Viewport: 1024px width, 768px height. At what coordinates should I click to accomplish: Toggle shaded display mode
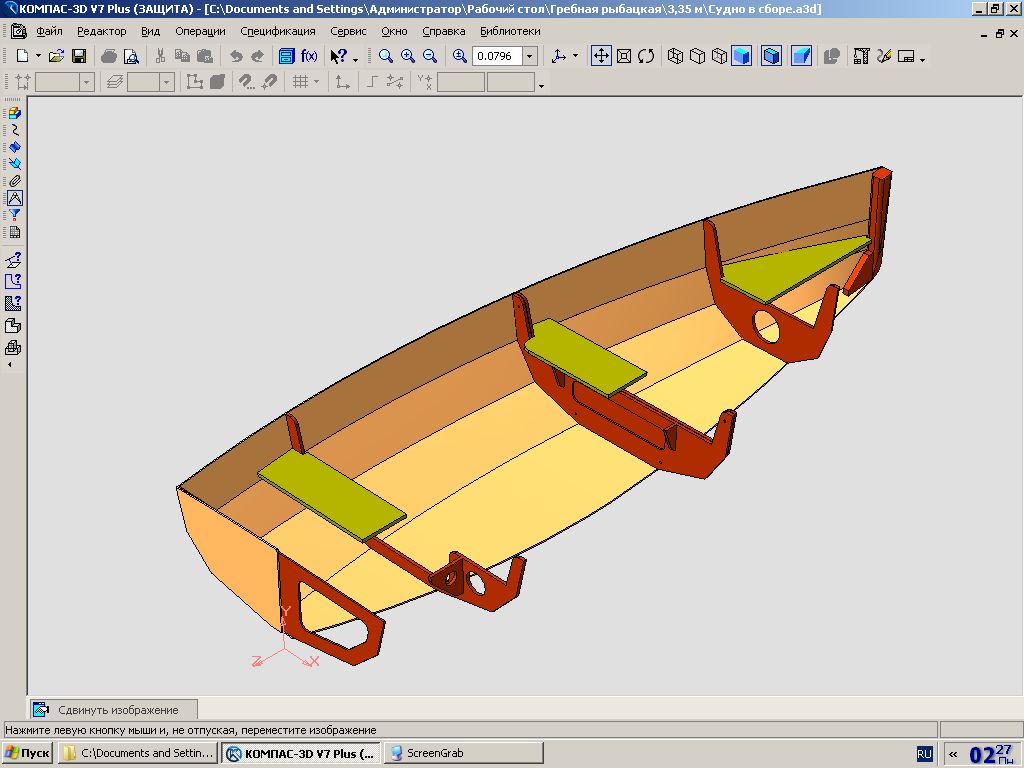tap(741, 56)
